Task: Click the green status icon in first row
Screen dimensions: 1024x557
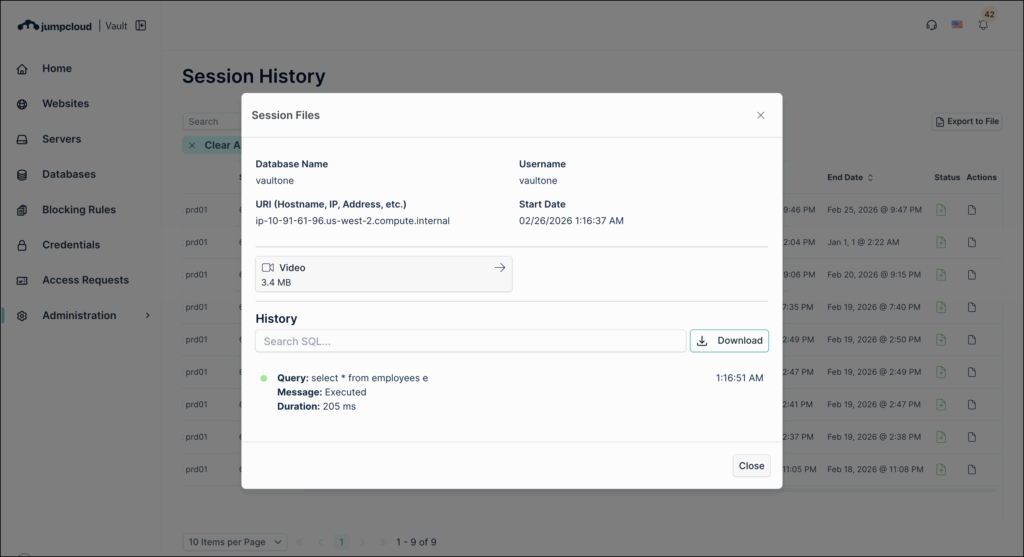Action: [941, 210]
